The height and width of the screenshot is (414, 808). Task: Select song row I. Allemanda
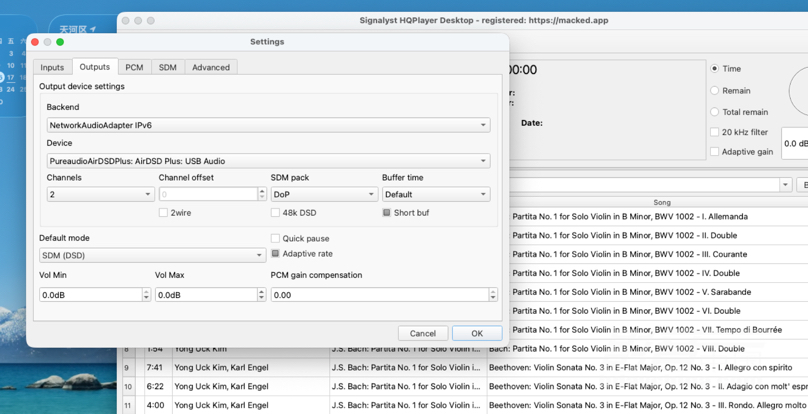[659, 217]
